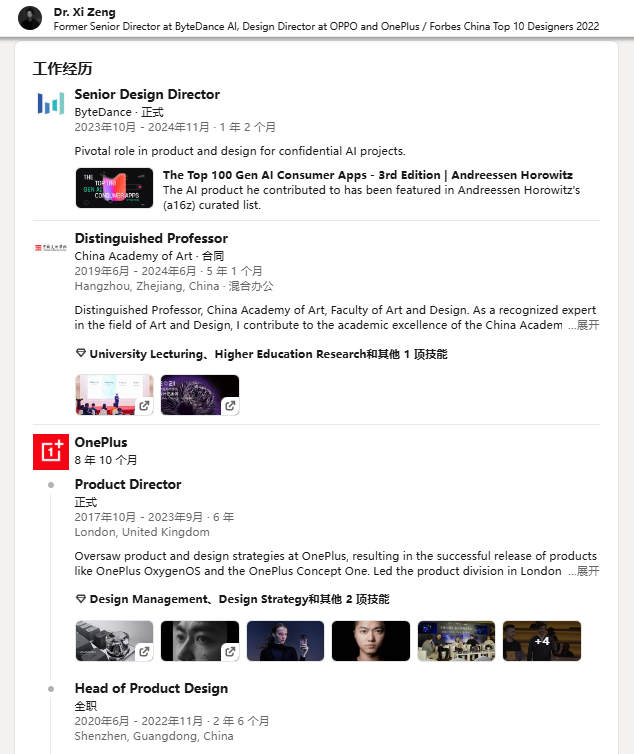Expand the Distinguished Professor description with 展开
Screen dimensions: 634x754
pos(583,325)
